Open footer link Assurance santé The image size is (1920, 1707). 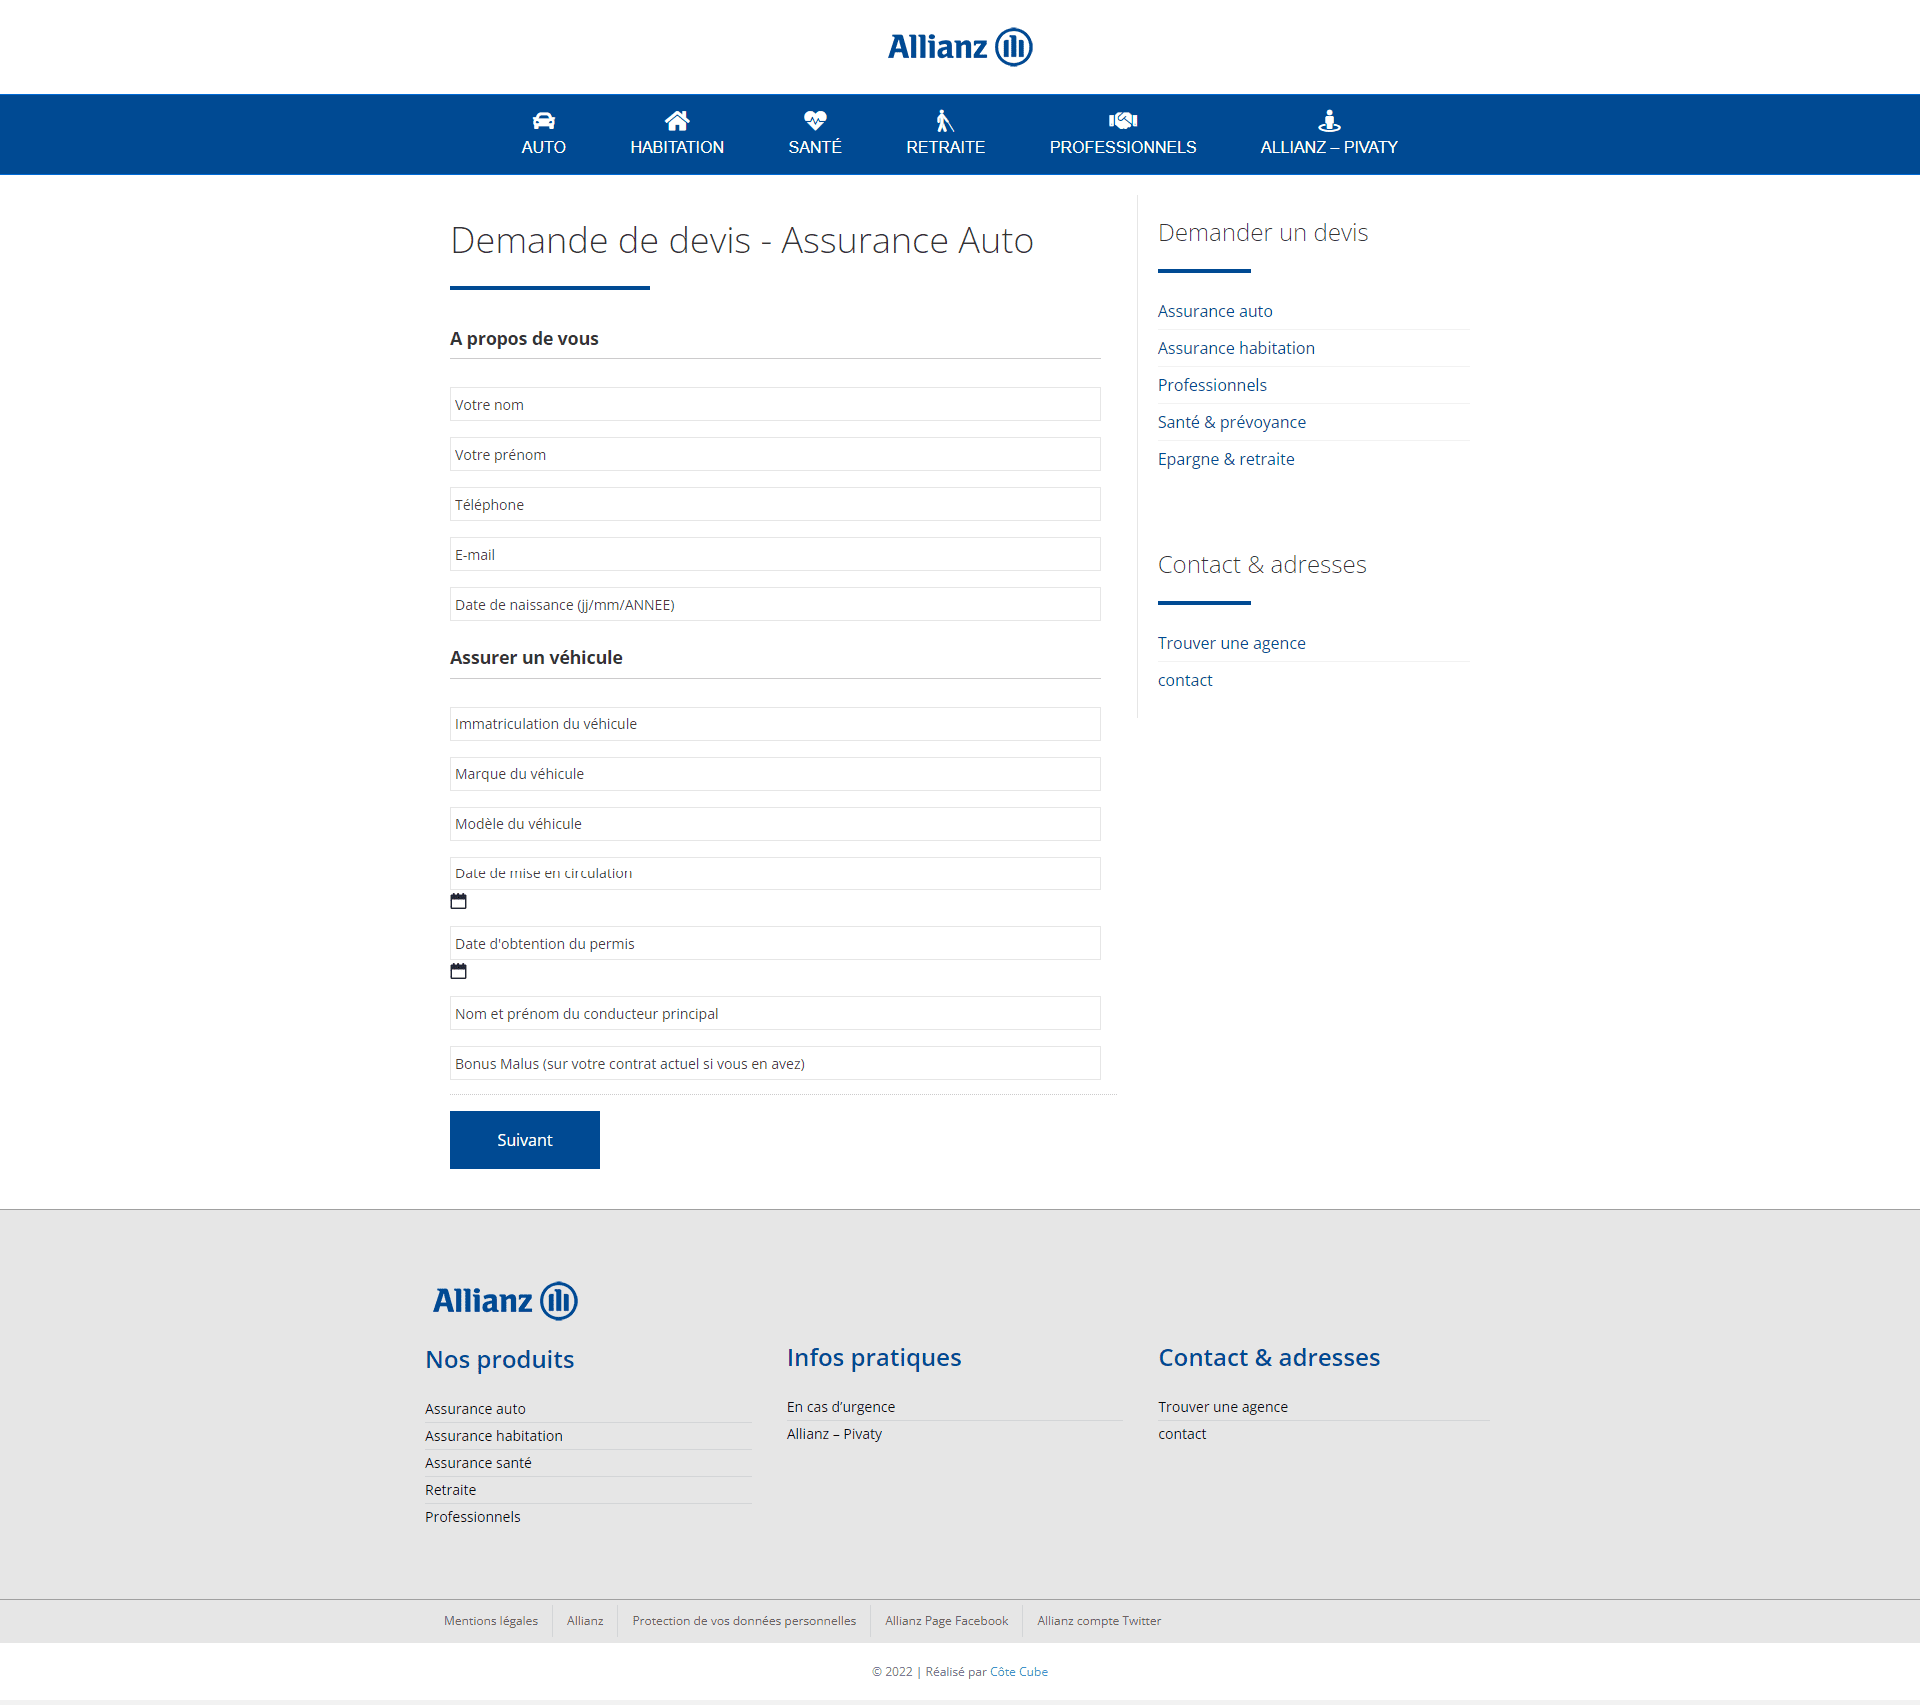point(478,1463)
